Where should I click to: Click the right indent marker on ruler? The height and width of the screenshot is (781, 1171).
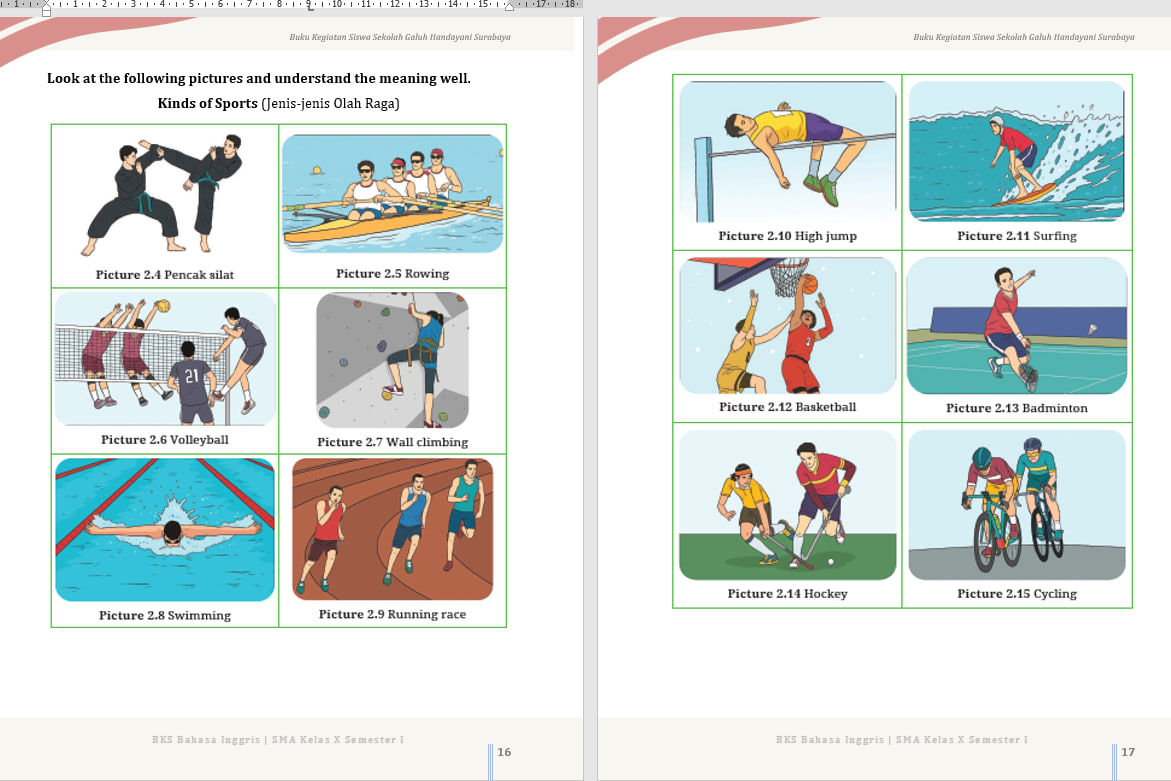coord(509,7)
